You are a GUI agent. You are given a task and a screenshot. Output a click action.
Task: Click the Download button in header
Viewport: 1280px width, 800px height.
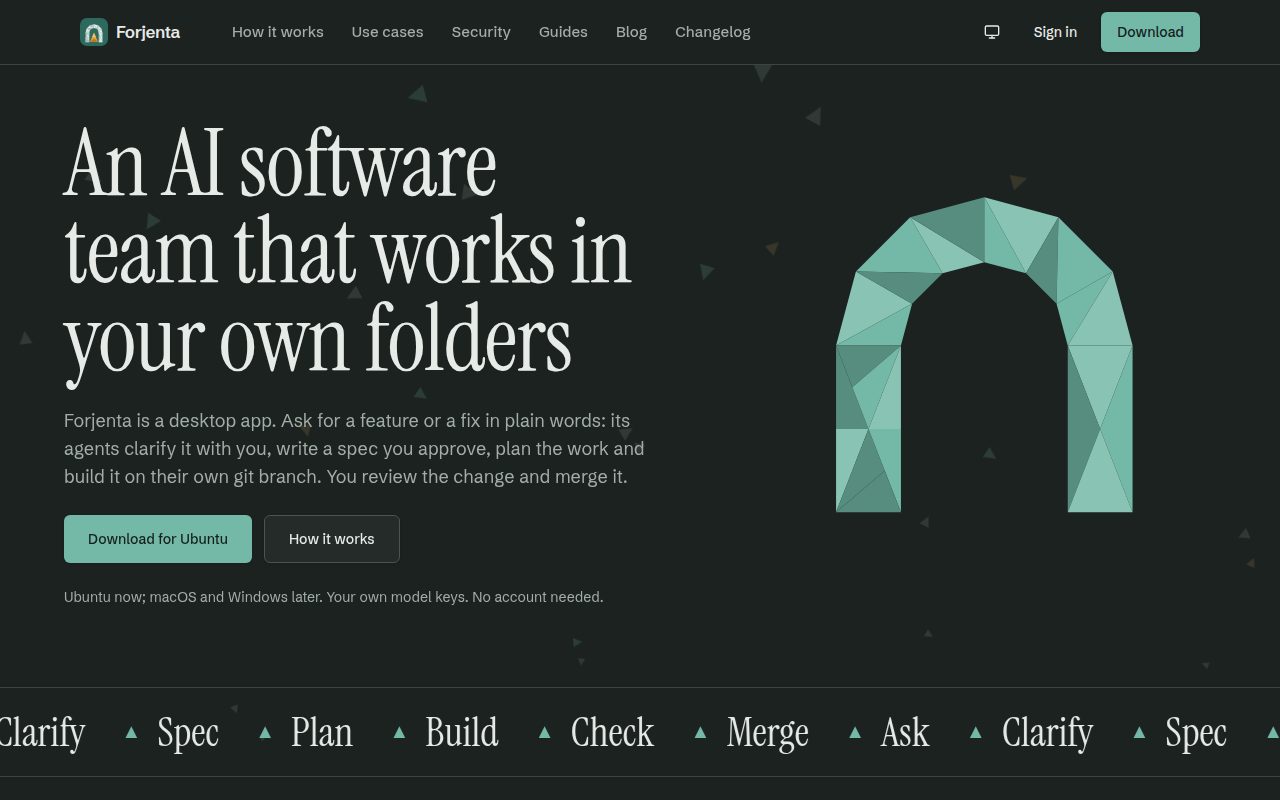click(x=1150, y=32)
